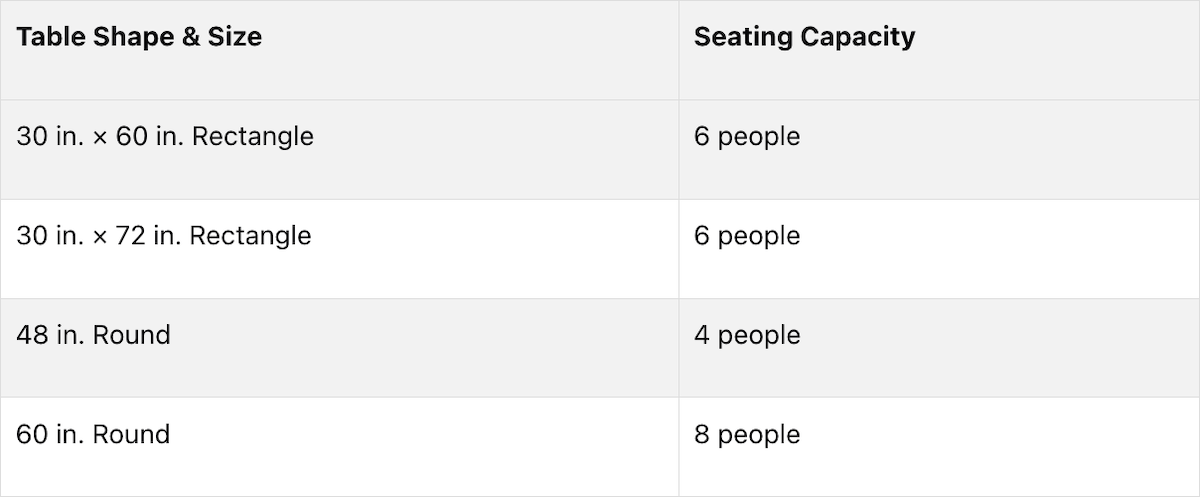The width and height of the screenshot is (1200, 497).
Task: Select the '48 in. Round' cell
Action: 340,347
